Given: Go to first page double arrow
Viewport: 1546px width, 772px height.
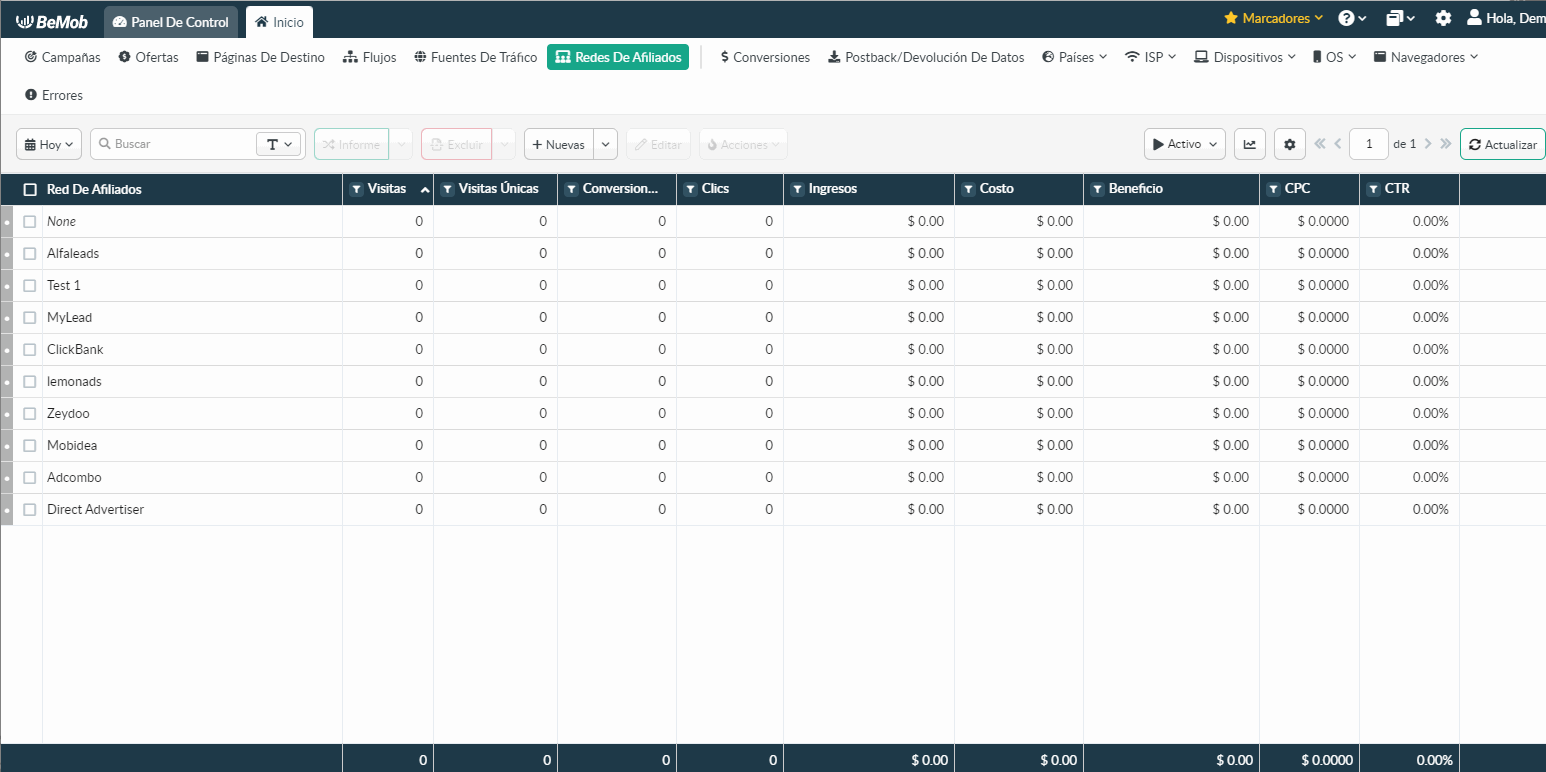Looking at the screenshot, I should click(1320, 144).
